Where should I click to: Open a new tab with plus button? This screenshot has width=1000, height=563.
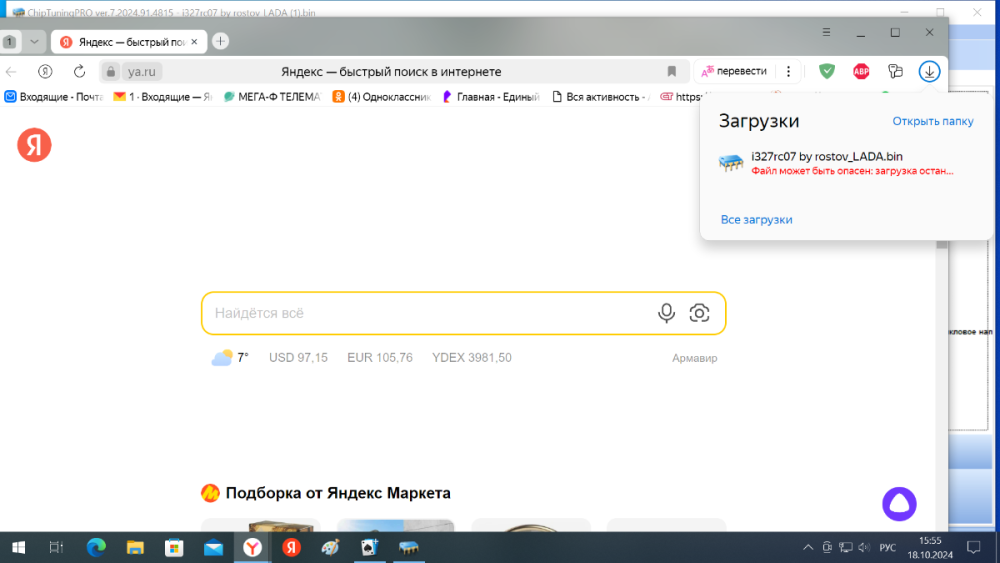pyautogui.click(x=221, y=41)
